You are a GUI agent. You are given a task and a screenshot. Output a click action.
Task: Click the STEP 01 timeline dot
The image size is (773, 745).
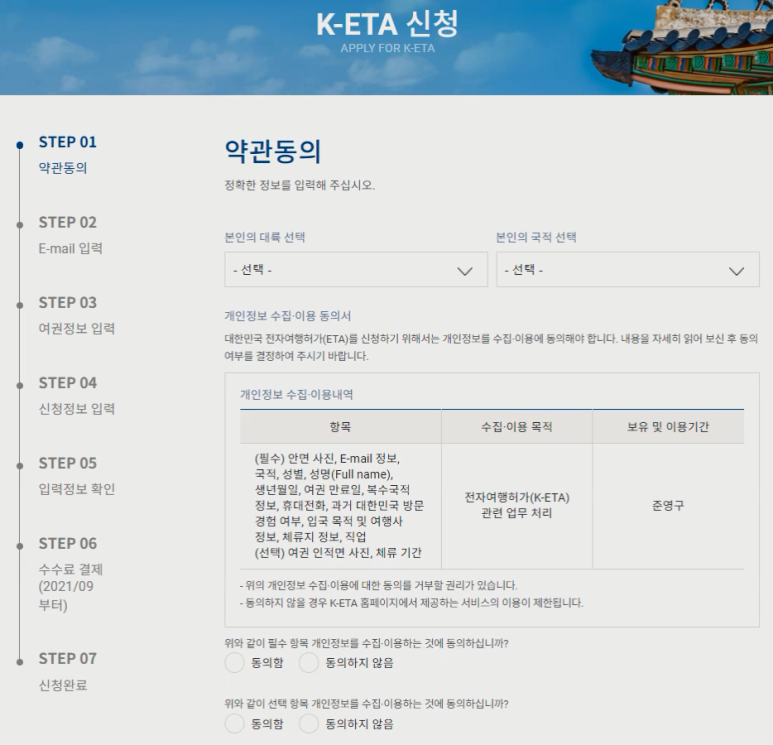pos(20,144)
